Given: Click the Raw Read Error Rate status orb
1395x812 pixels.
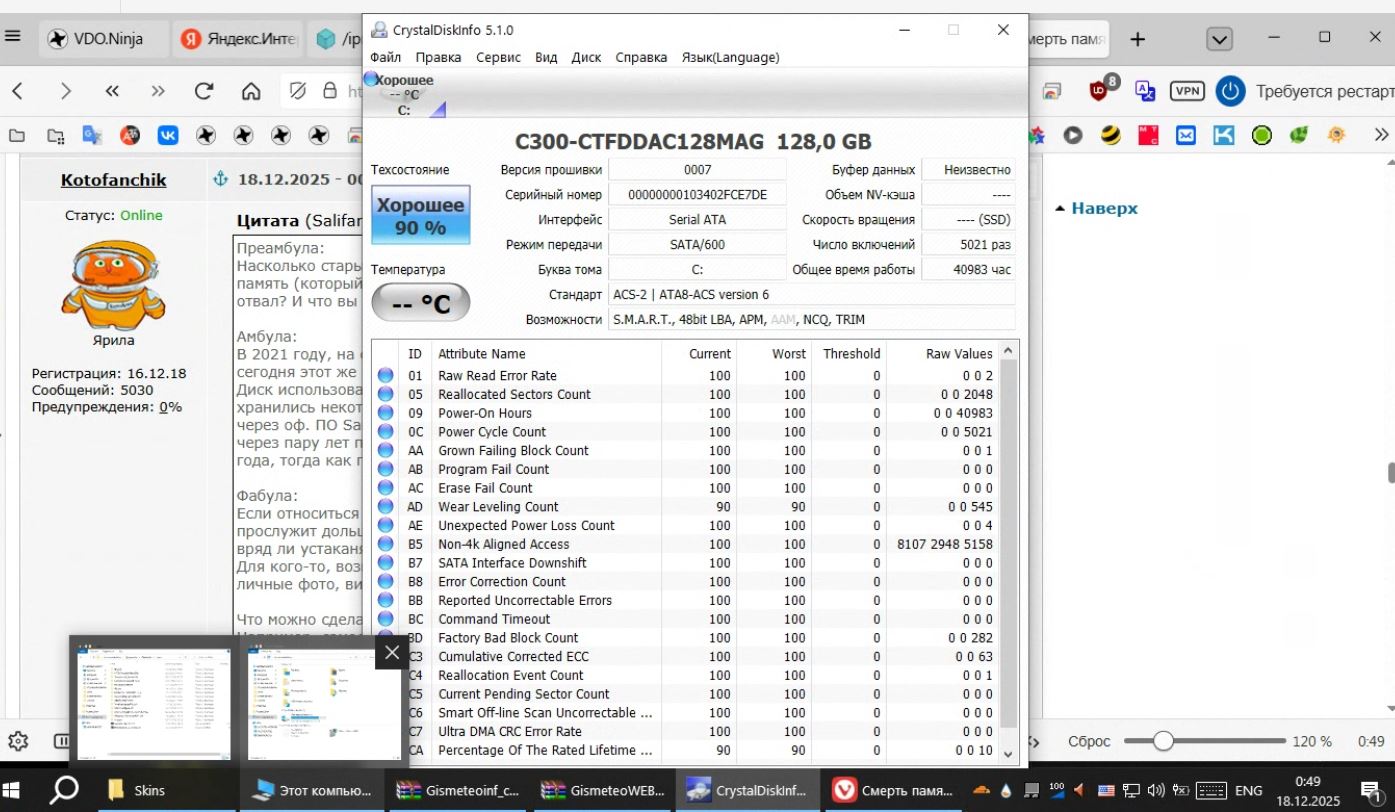Looking at the screenshot, I should point(385,376).
